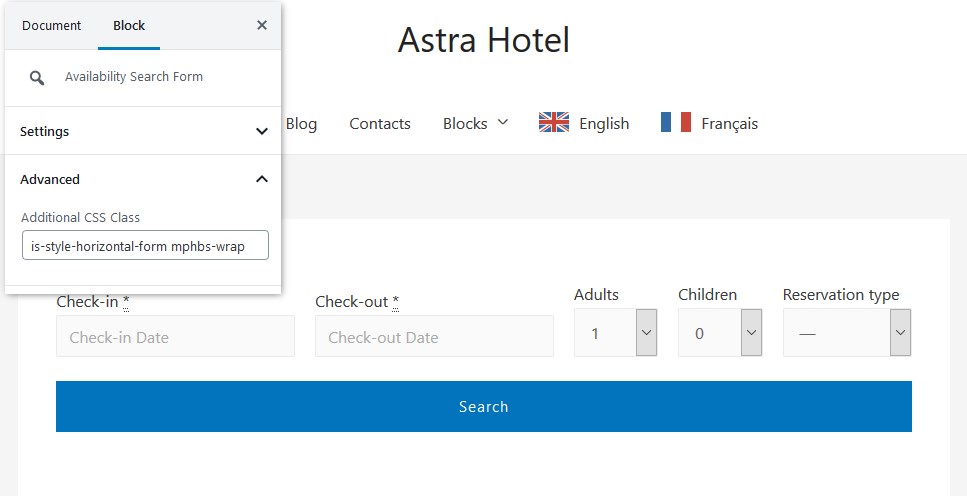967x496 pixels.
Task: Switch to the Document tab
Action: click(x=52, y=25)
